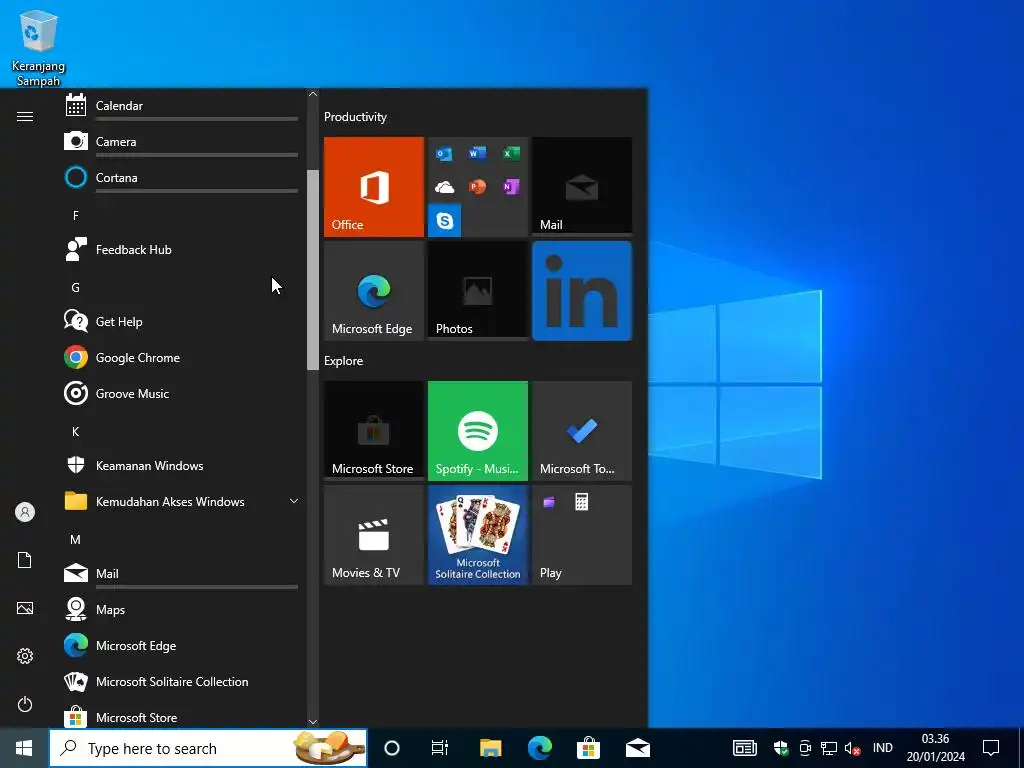This screenshot has width=1024, height=768.
Task: Open the clock showing 03.36
Action: tap(935, 748)
